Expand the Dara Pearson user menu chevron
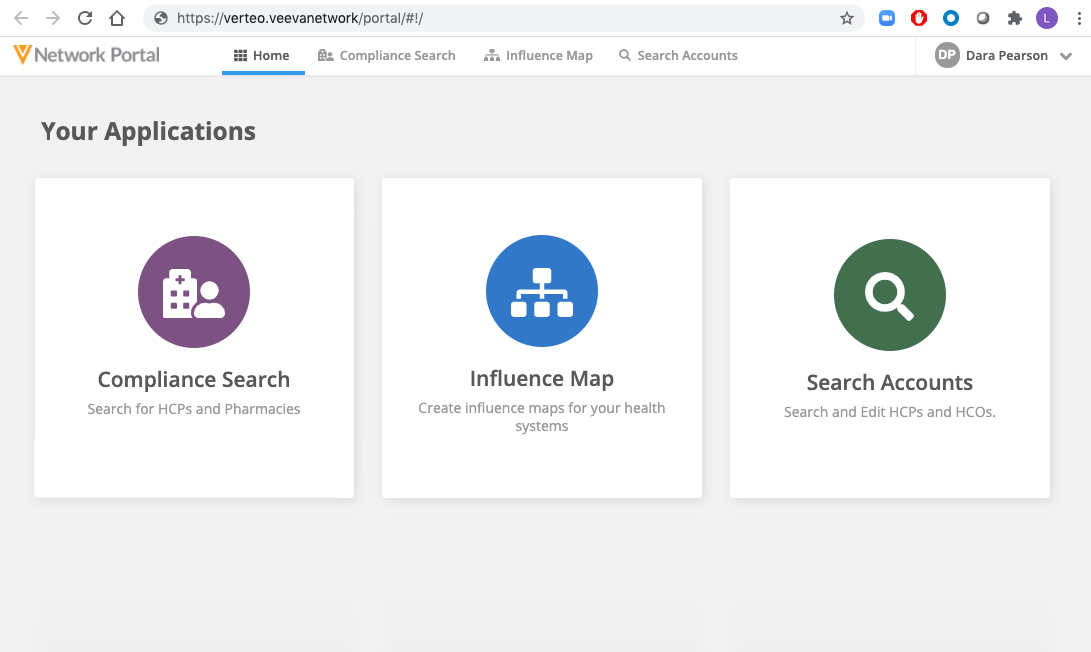This screenshot has width=1091, height=652. click(x=1066, y=57)
